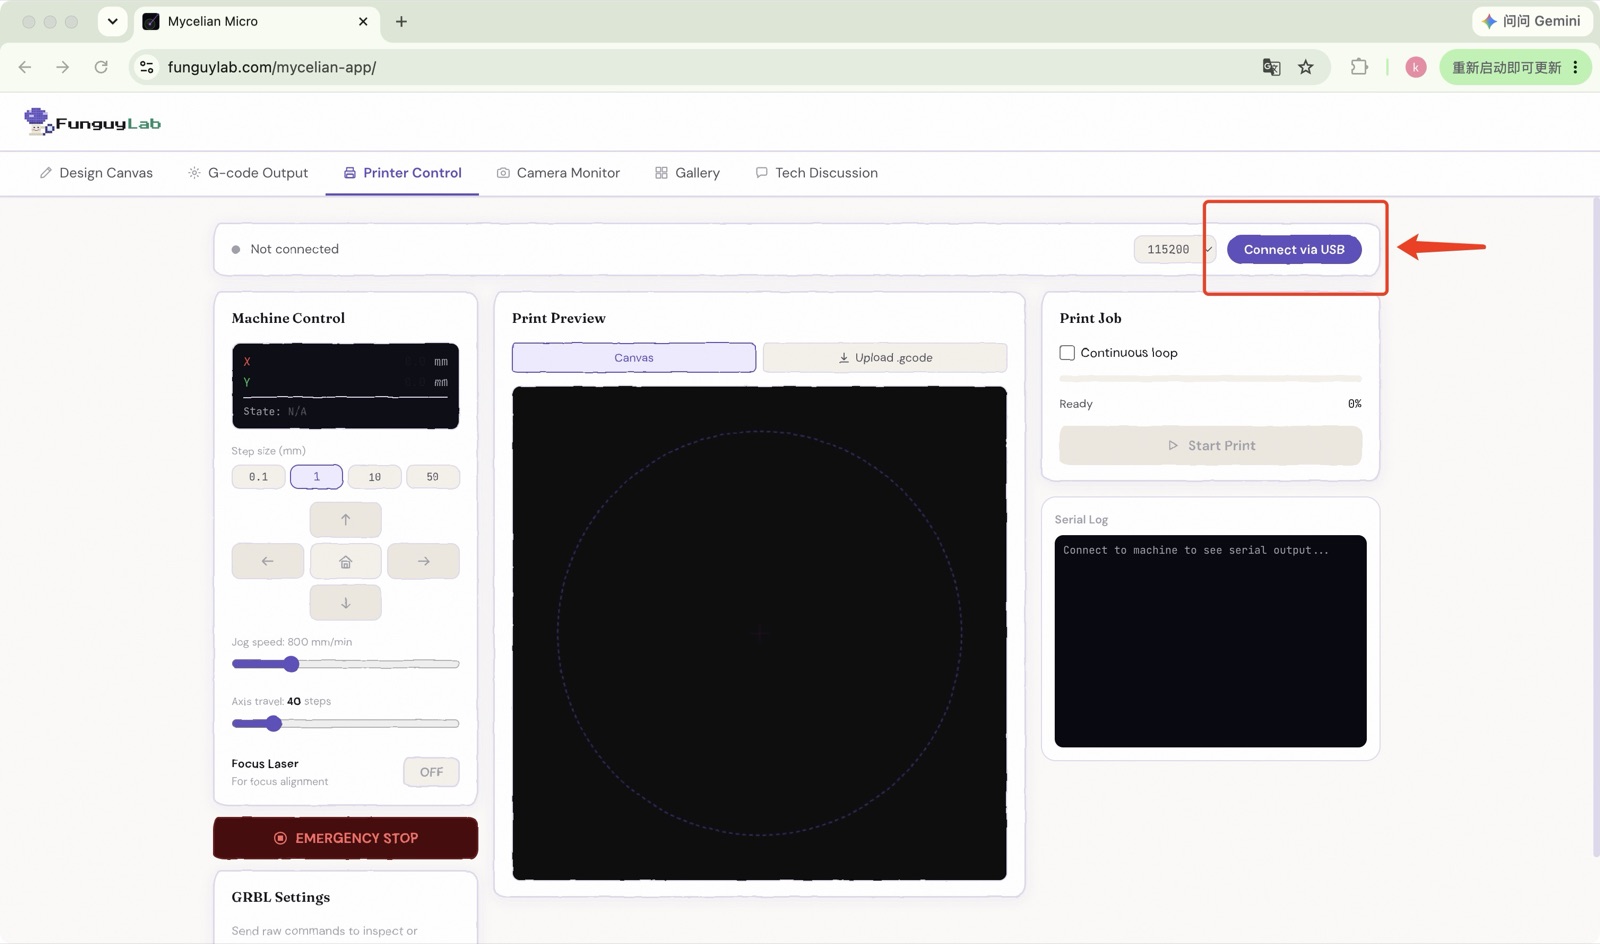Click the translate page icon
This screenshot has height=944, width=1600.
[1271, 67]
